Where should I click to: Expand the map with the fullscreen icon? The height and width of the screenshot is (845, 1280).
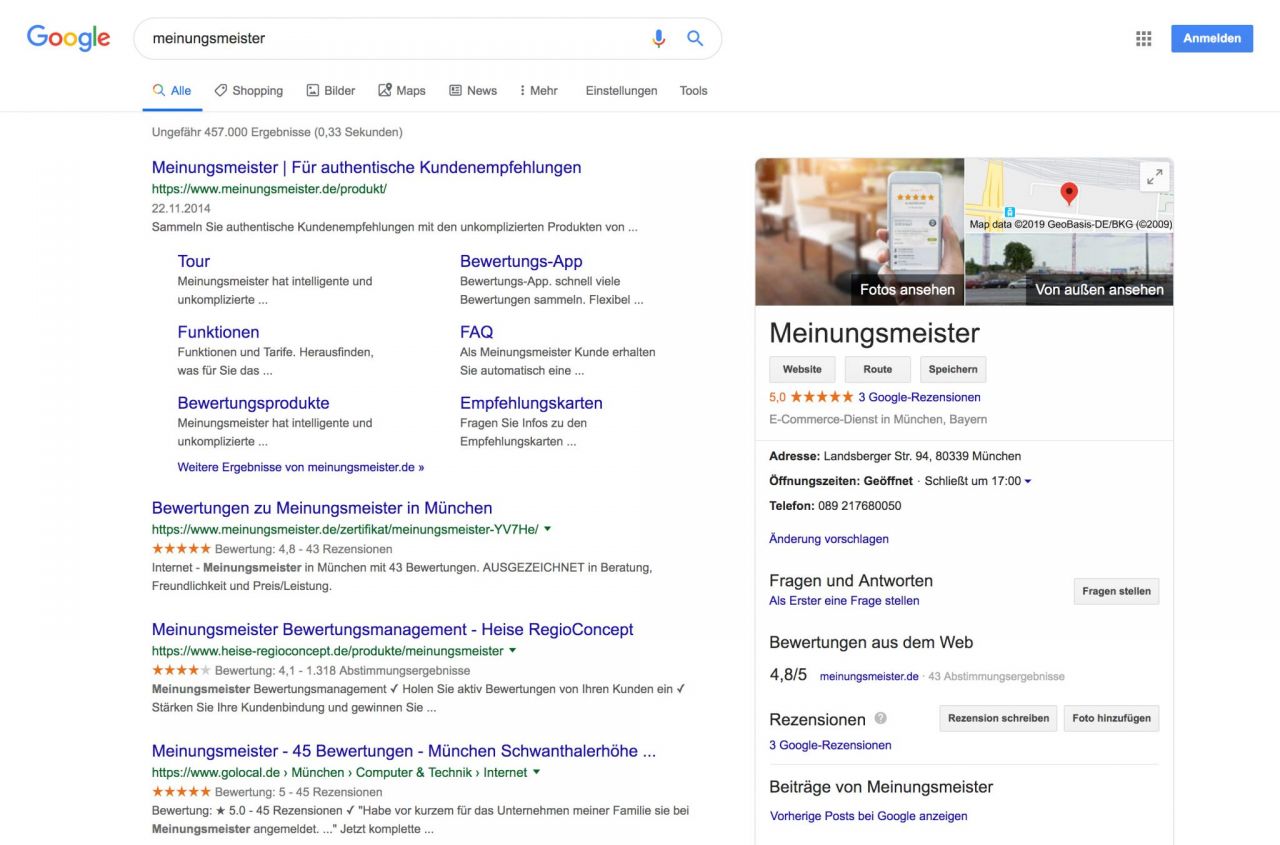click(1155, 177)
